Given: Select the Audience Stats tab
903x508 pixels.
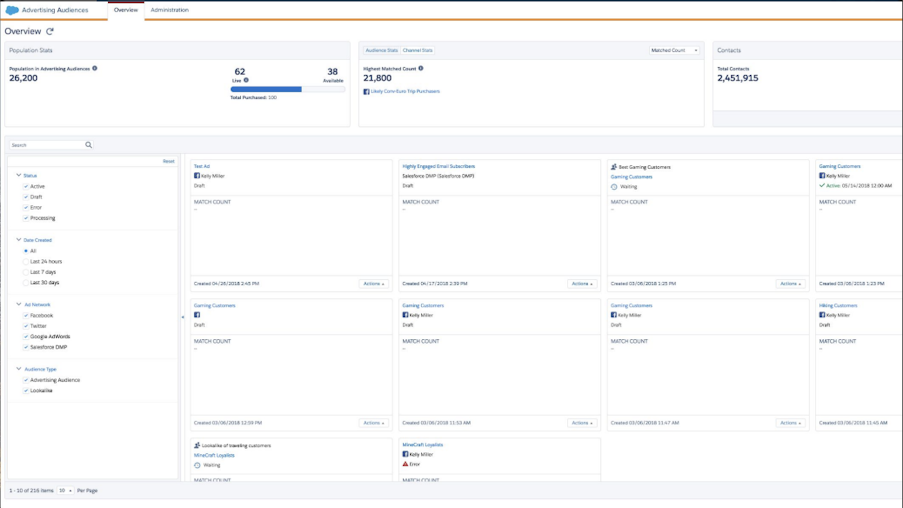Looking at the screenshot, I should pyautogui.click(x=382, y=50).
